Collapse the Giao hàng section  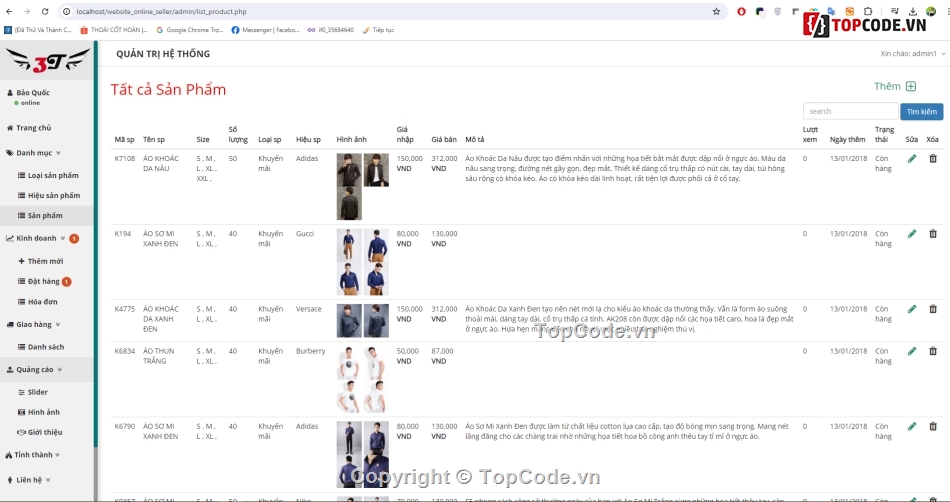coord(33,325)
